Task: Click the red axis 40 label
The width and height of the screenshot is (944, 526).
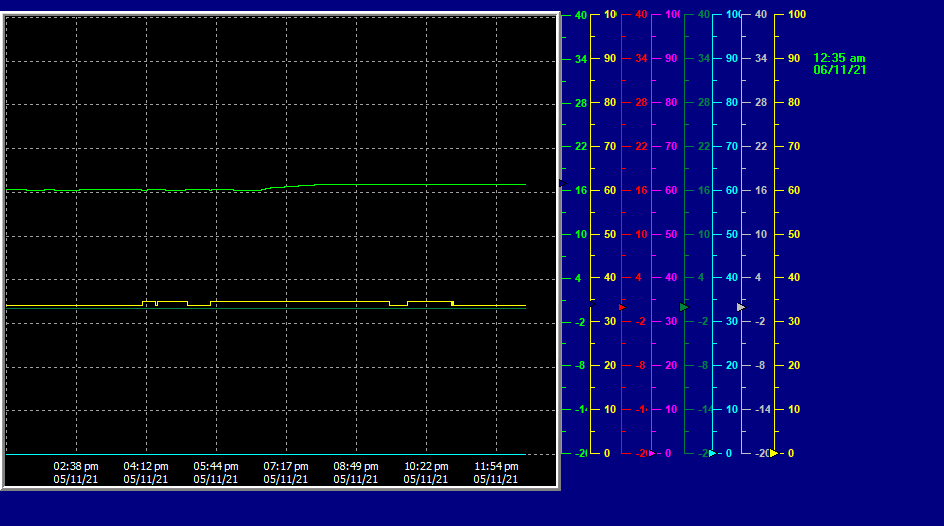Action: pos(641,15)
